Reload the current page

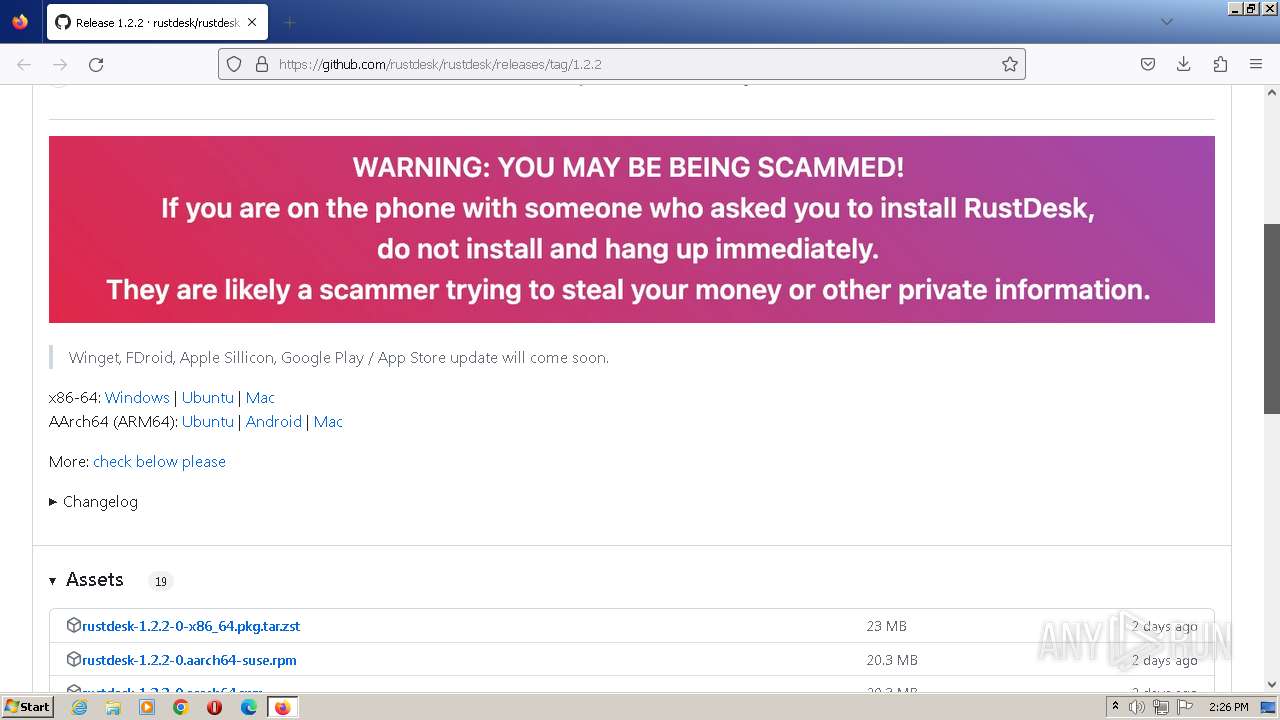96,64
